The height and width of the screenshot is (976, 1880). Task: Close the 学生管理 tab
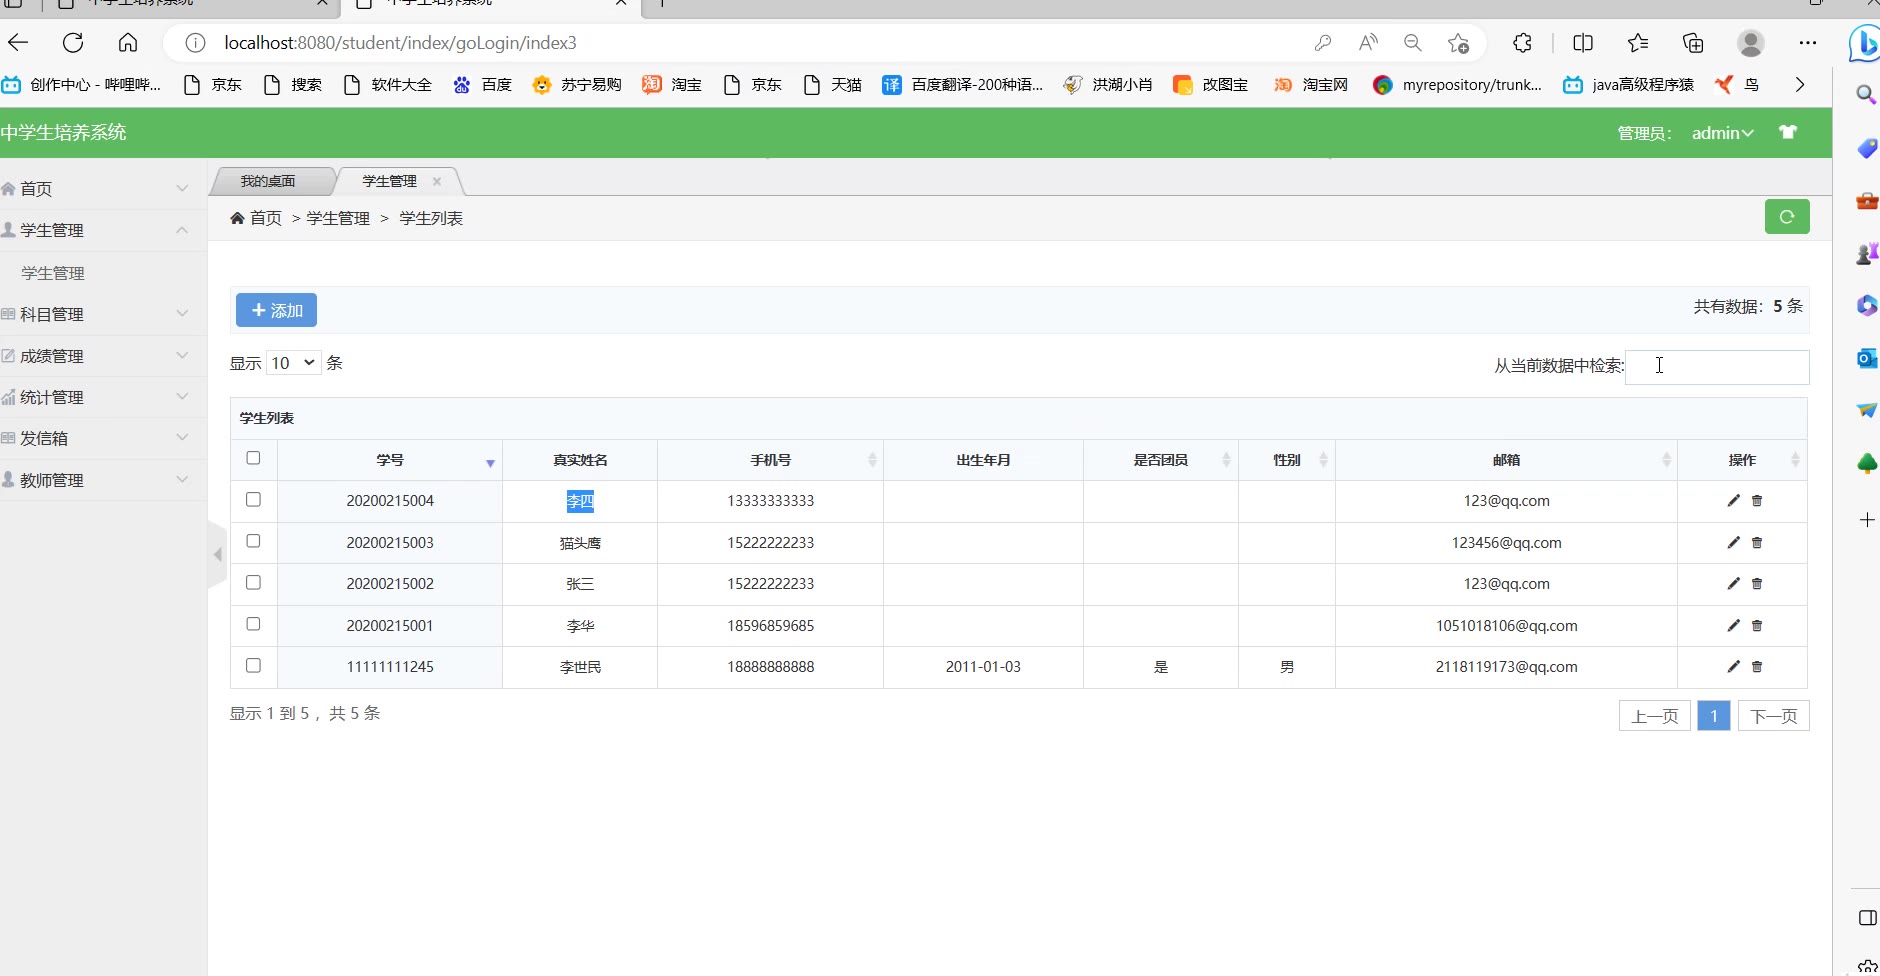tap(437, 181)
